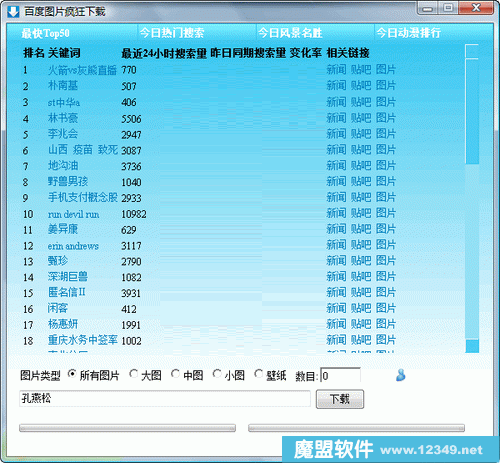Click search count 10982
The width and height of the screenshot is (500, 463).
pyautogui.click(x=134, y=214)
